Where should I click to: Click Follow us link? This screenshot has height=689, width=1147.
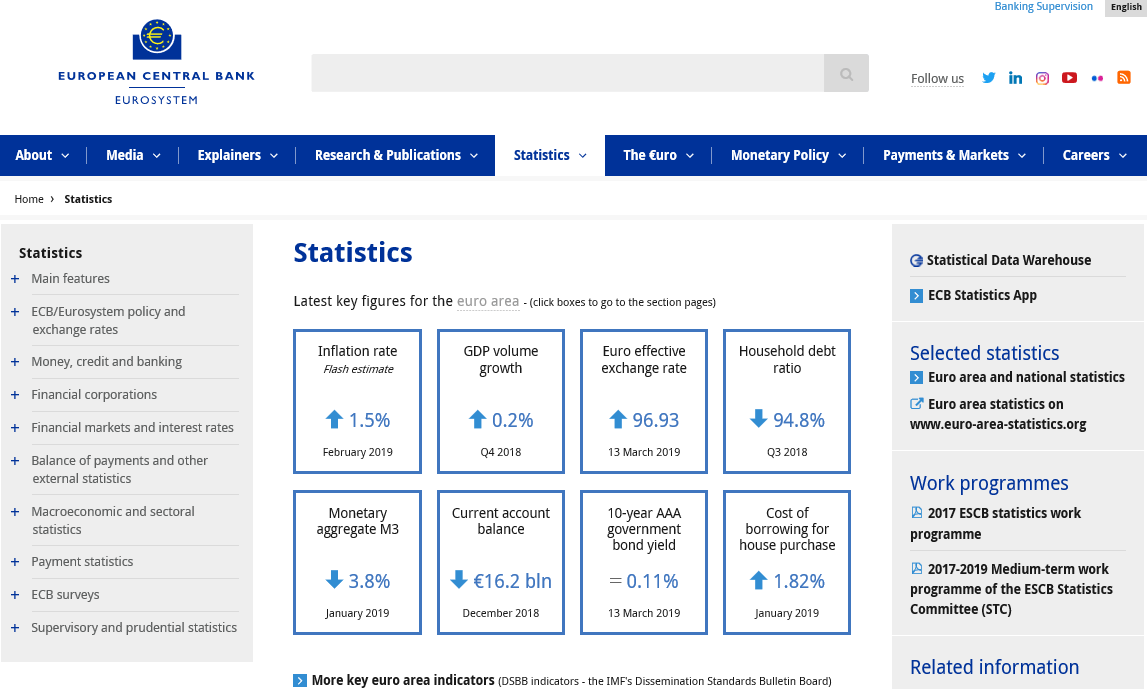click(x=937, y=78)
